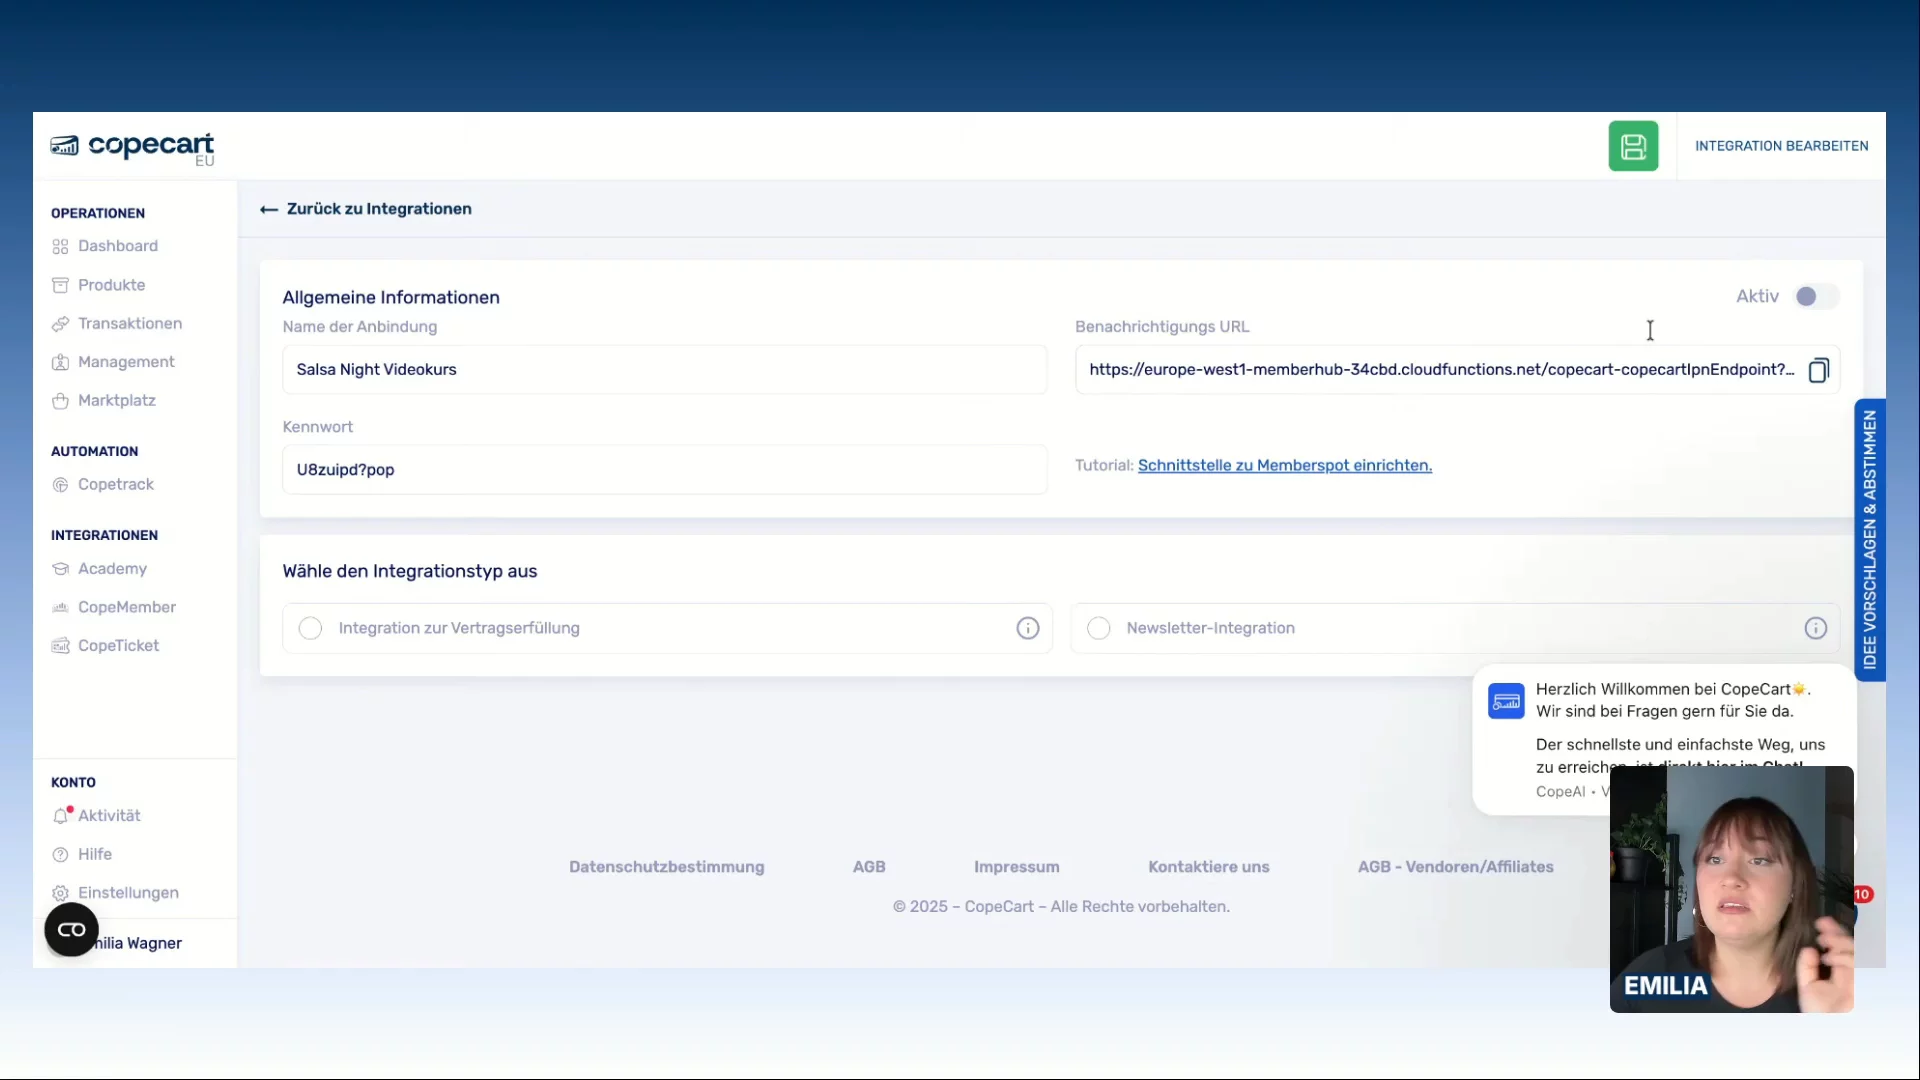Select Newsletter-Integration radio button
Viewport: 1920px width, 1080px height.
click(1098, 628)
